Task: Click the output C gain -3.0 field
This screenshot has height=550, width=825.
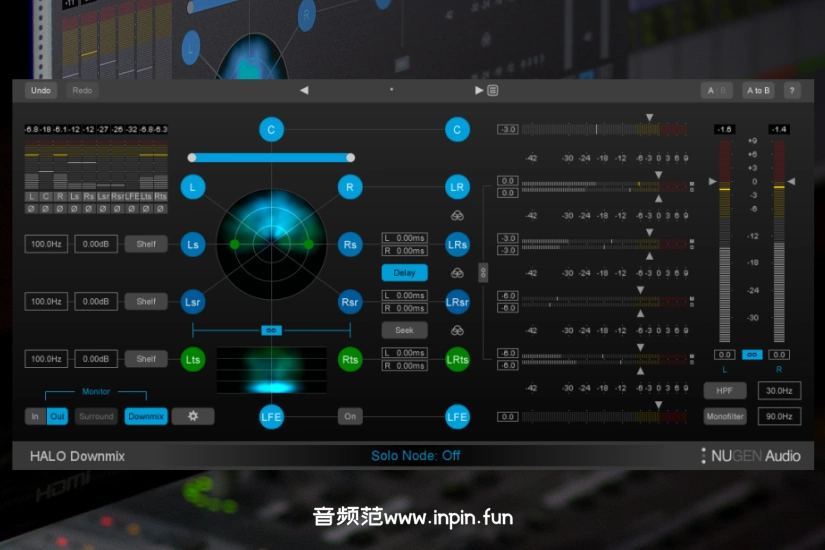Action: click(508, 129)
